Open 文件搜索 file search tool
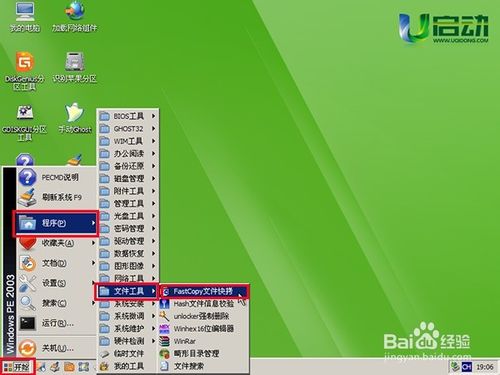The height and width of the screenshot is (375, 500). 204,366
